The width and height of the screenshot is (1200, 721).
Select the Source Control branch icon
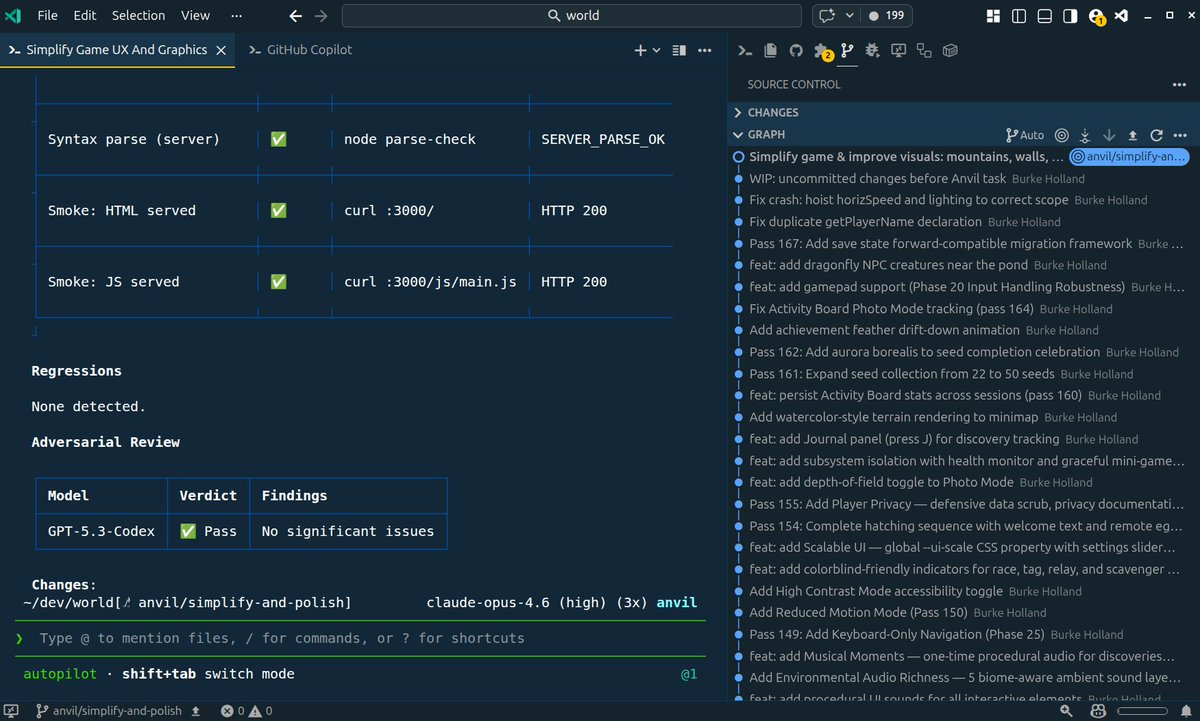847,50
